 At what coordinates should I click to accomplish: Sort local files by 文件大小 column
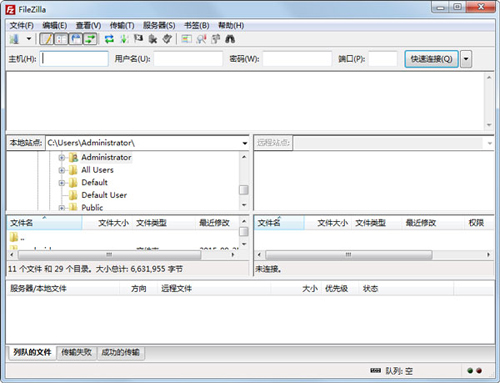pos(108,223)
